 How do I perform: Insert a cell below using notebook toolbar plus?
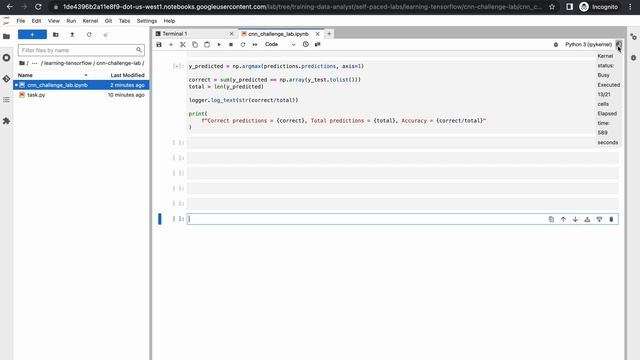[171, 44]
